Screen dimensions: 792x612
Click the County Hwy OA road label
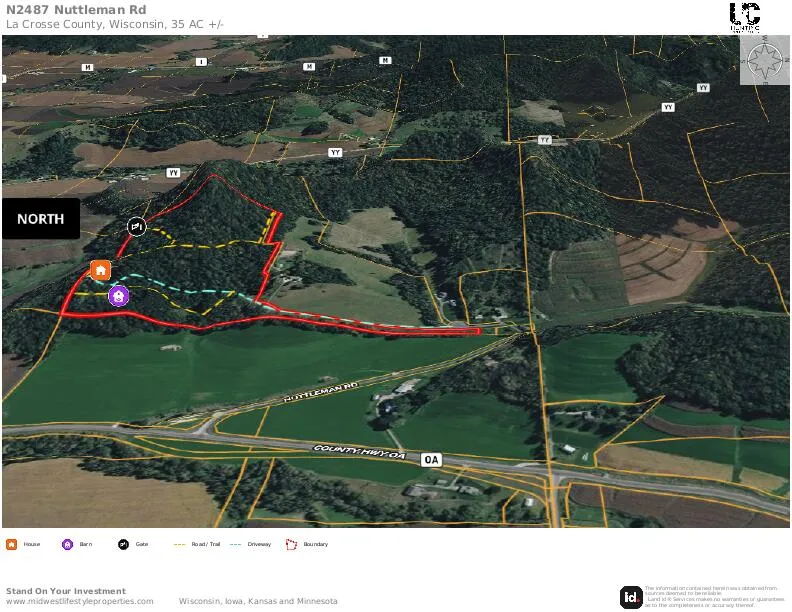pyautogui.click(x=359, y=451)
